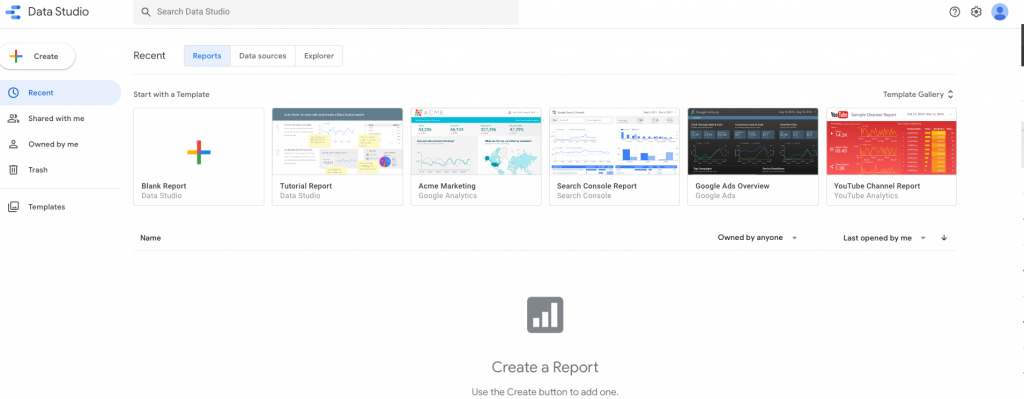1024x399 pixels.
Task: Open the user account avatar
Action: point(999,12)
